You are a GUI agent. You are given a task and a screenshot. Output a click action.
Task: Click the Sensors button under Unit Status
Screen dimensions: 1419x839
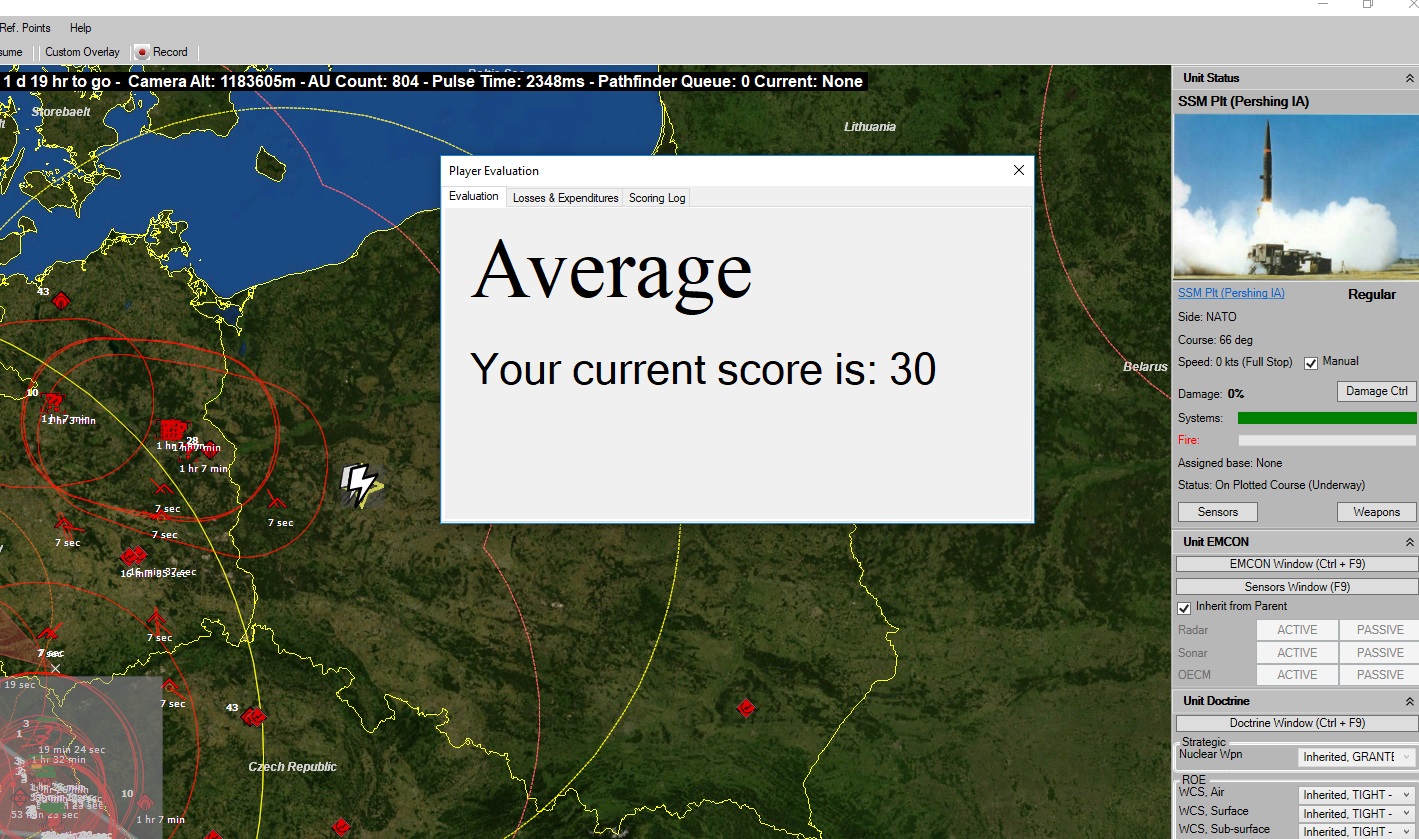tap(1217, 512)
